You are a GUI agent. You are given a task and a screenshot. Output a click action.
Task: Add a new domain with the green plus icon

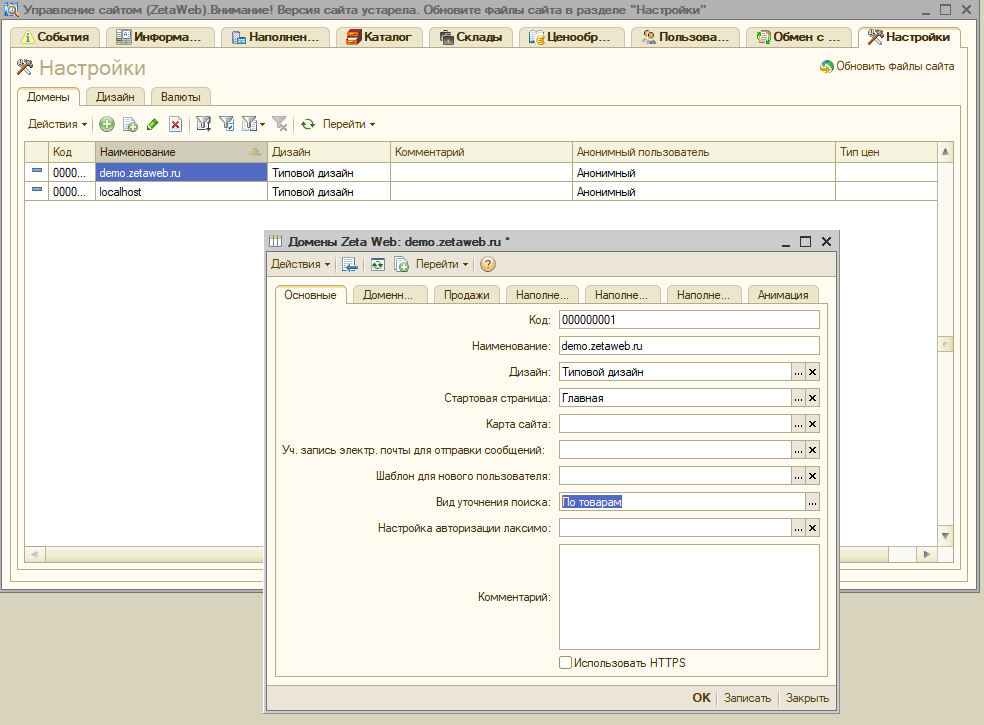pyautogui.click(x=107, y=124)
